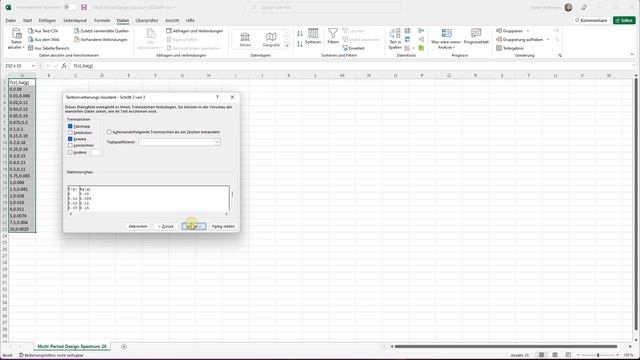Open the Hilfe tab
The height and width of the screenshot is (360, 640).
[x=190, y=20]
